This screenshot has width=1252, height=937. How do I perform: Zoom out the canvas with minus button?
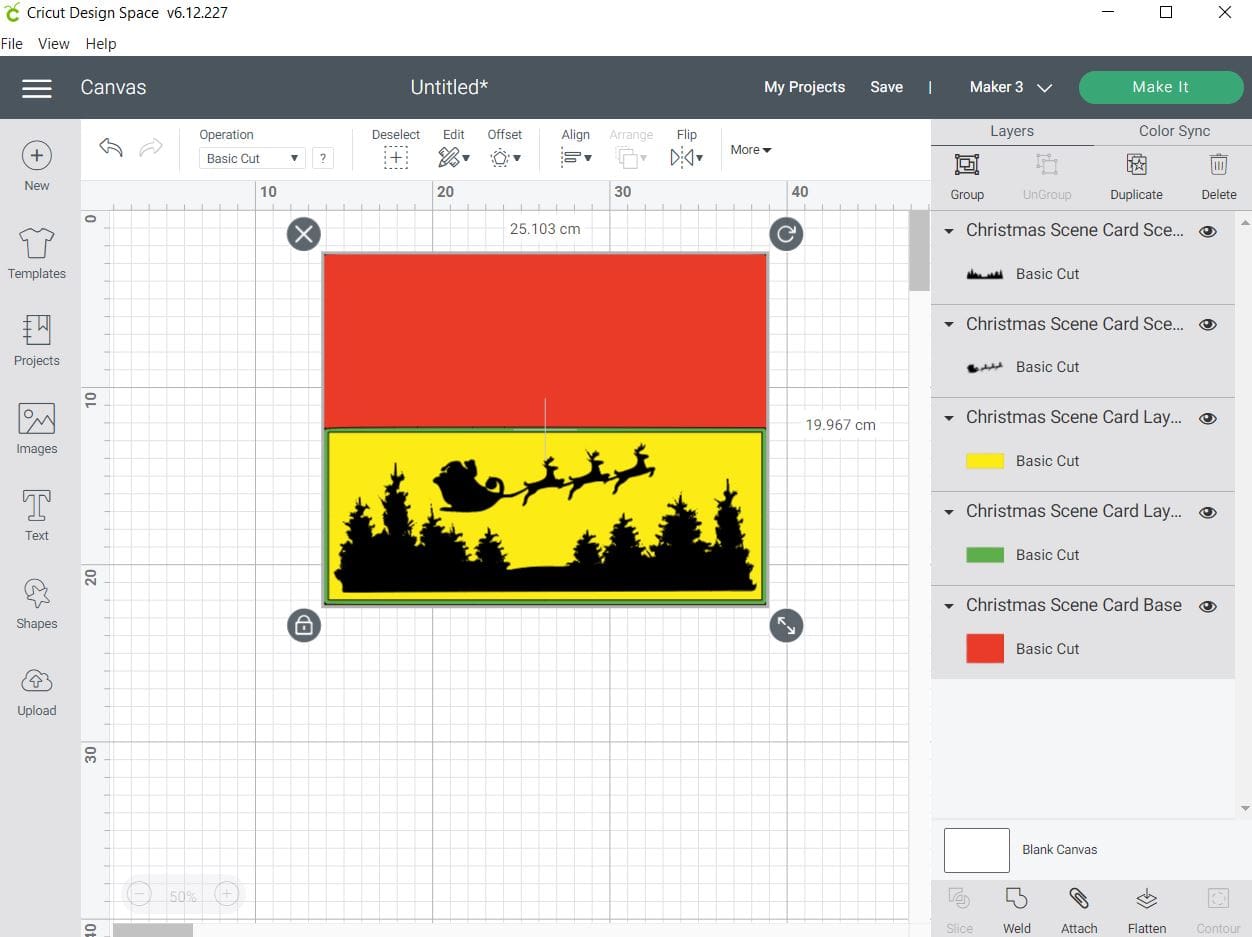[139, 895]
